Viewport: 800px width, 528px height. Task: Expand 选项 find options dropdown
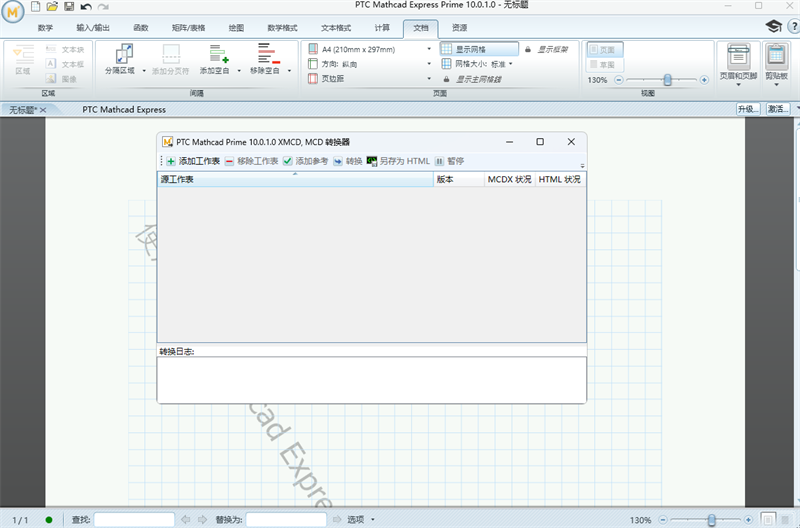point(372,519)
